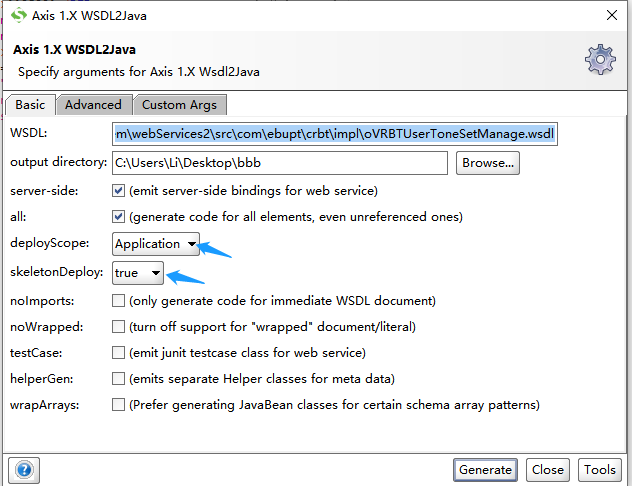Viewport: 632px width, 486px height.
Task: Open the deployScope dropdown
Action: 156,244
